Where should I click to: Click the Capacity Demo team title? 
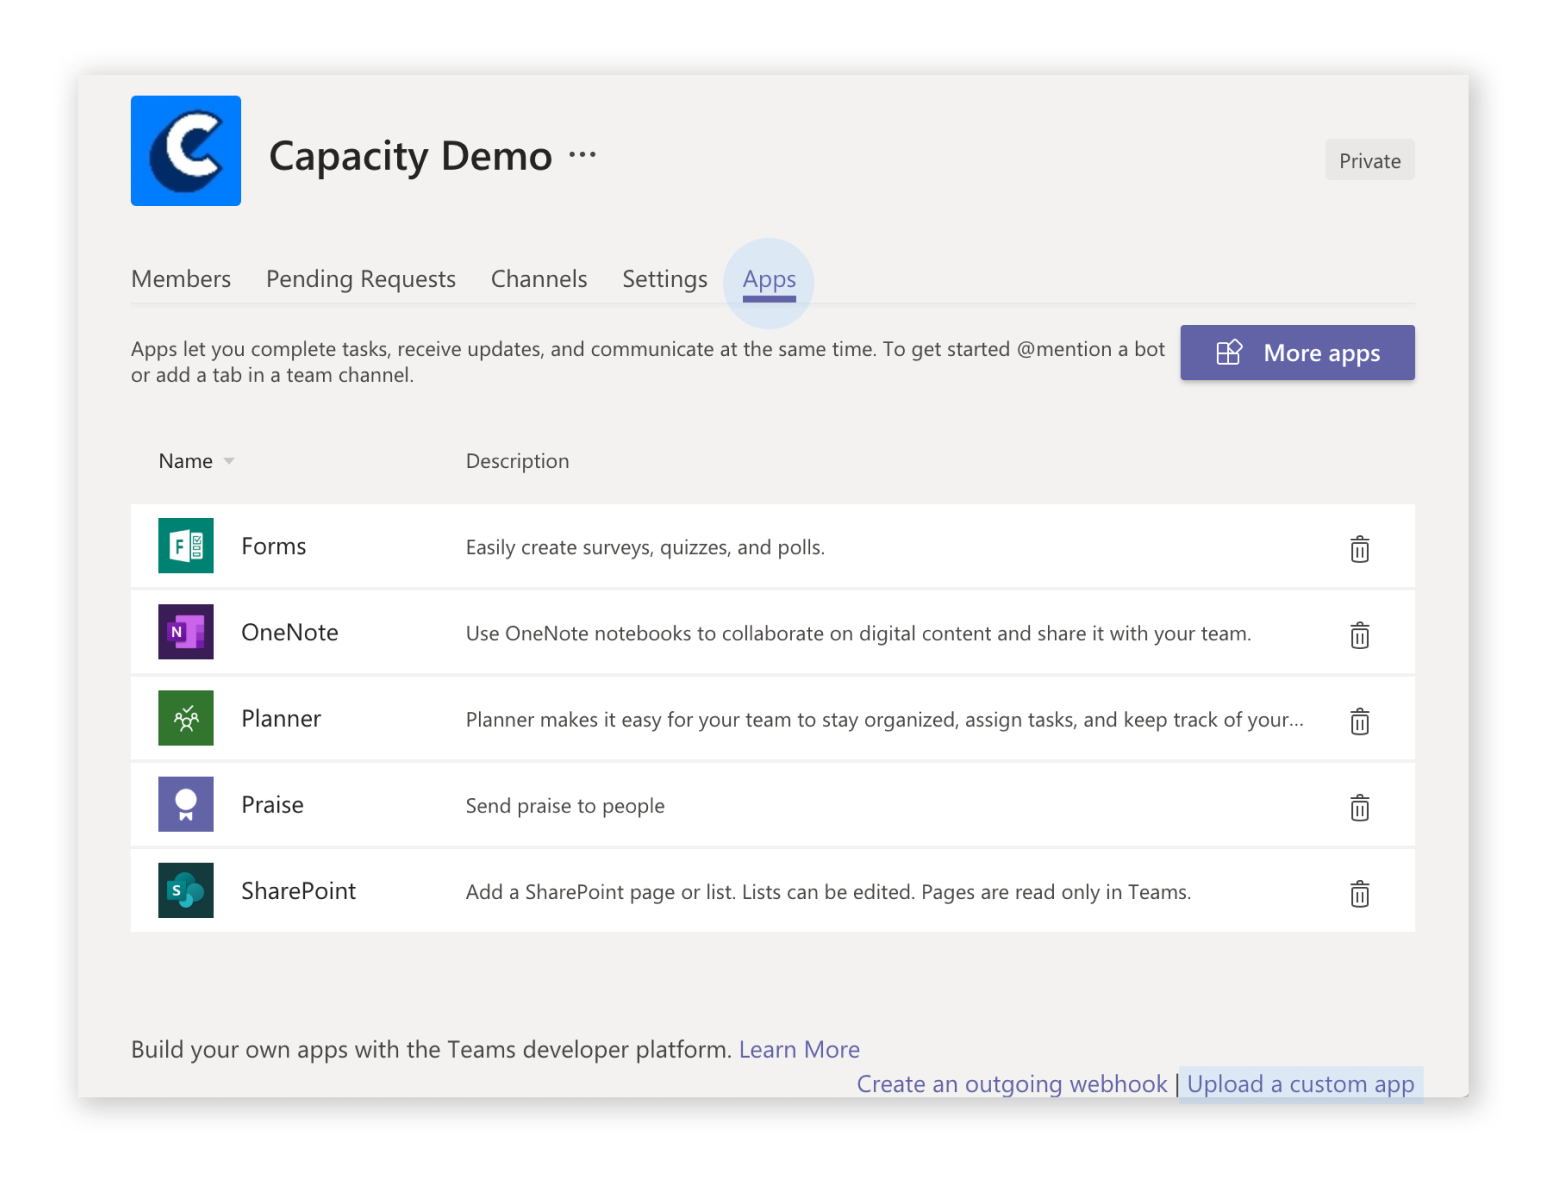(x=410, y=157)
